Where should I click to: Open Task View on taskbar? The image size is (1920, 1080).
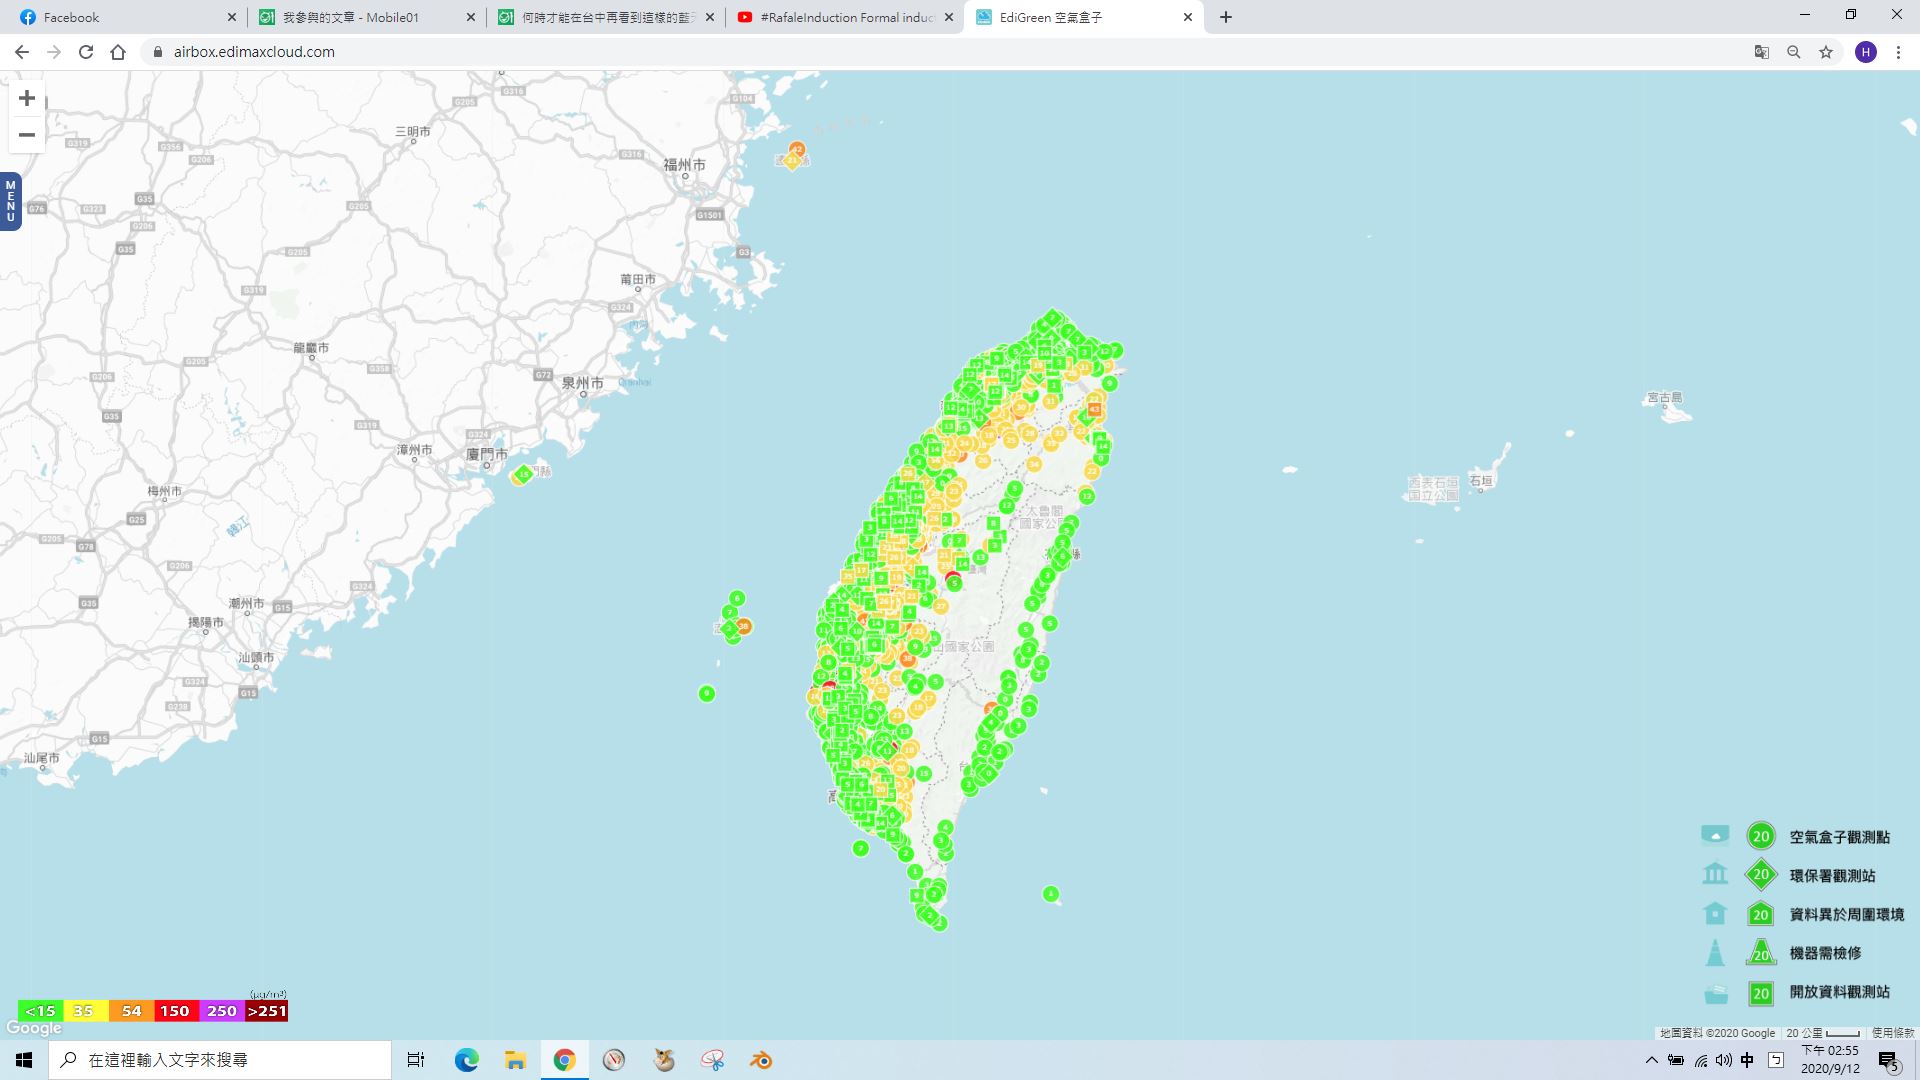coord(416,1060)
